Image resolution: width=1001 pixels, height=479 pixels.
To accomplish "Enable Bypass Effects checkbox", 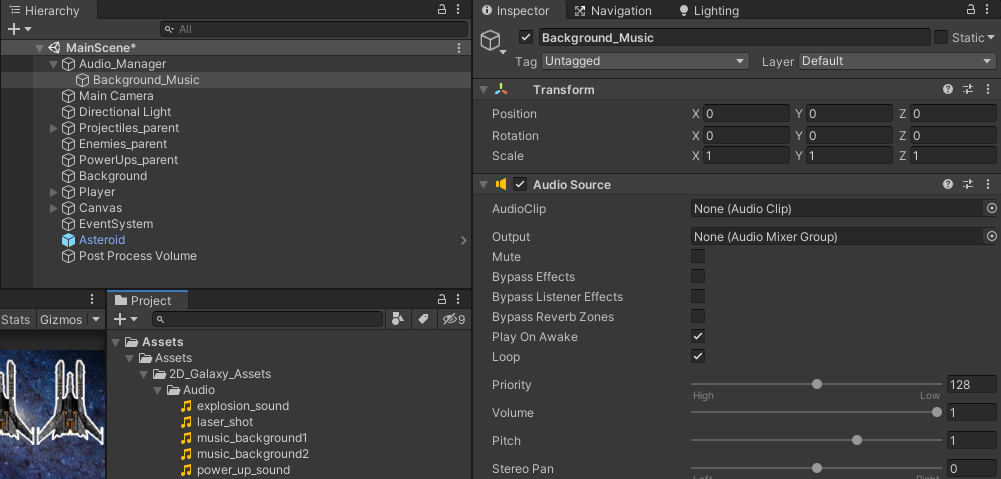I will pyautogui.click(x=698, y=276).
